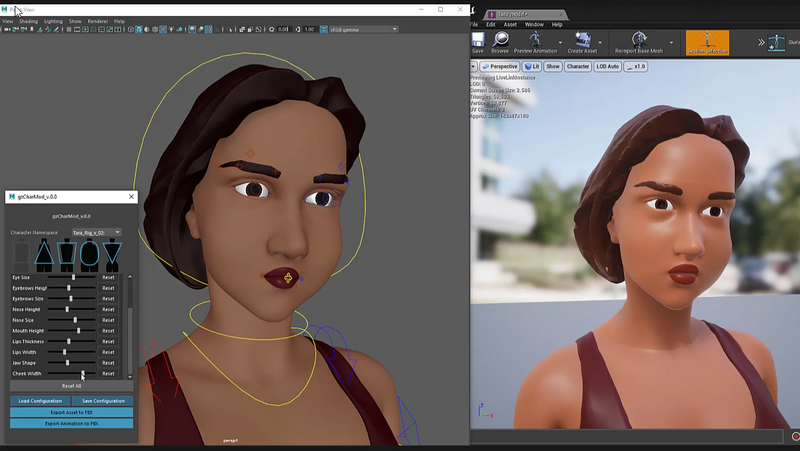Viewport: 800px width, 451px height.
Task: Click the Create Asset icon
Action: 582,41
